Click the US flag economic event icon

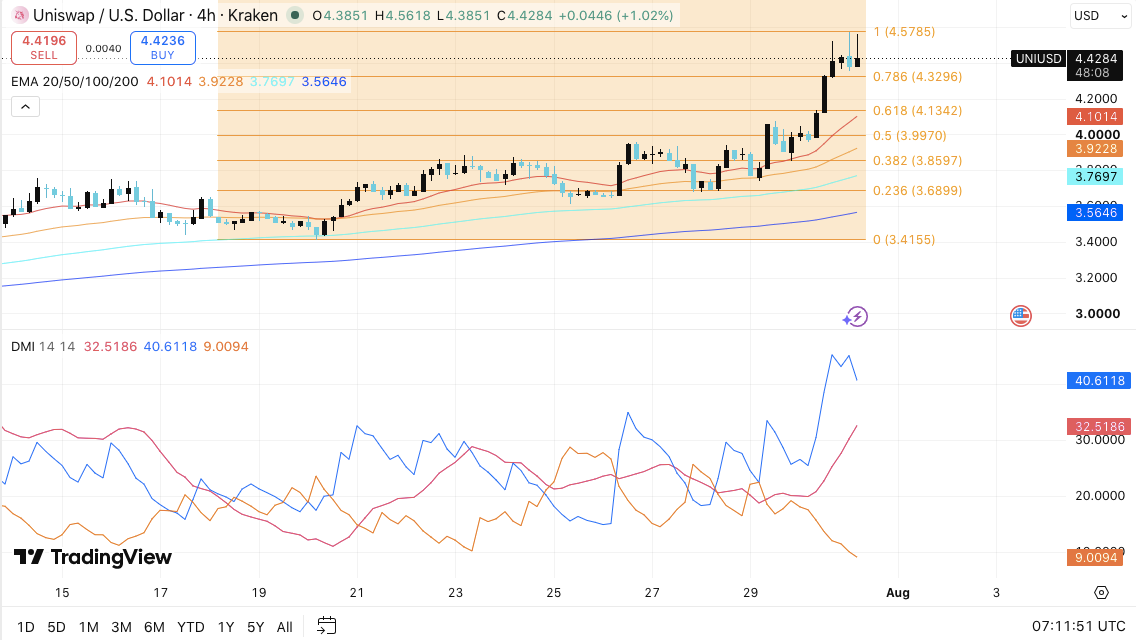[1021, 316]
